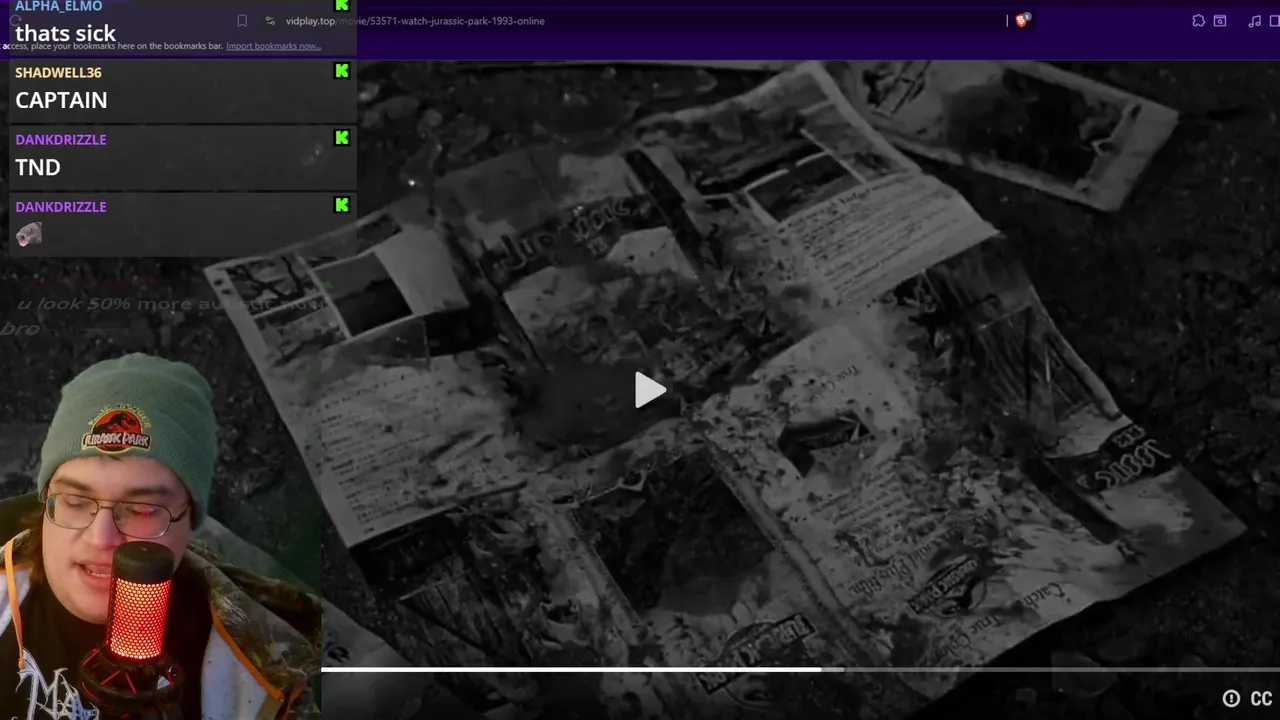
Task: Click the Kick badge beside SHADWELL36
Action: (342, 71)
